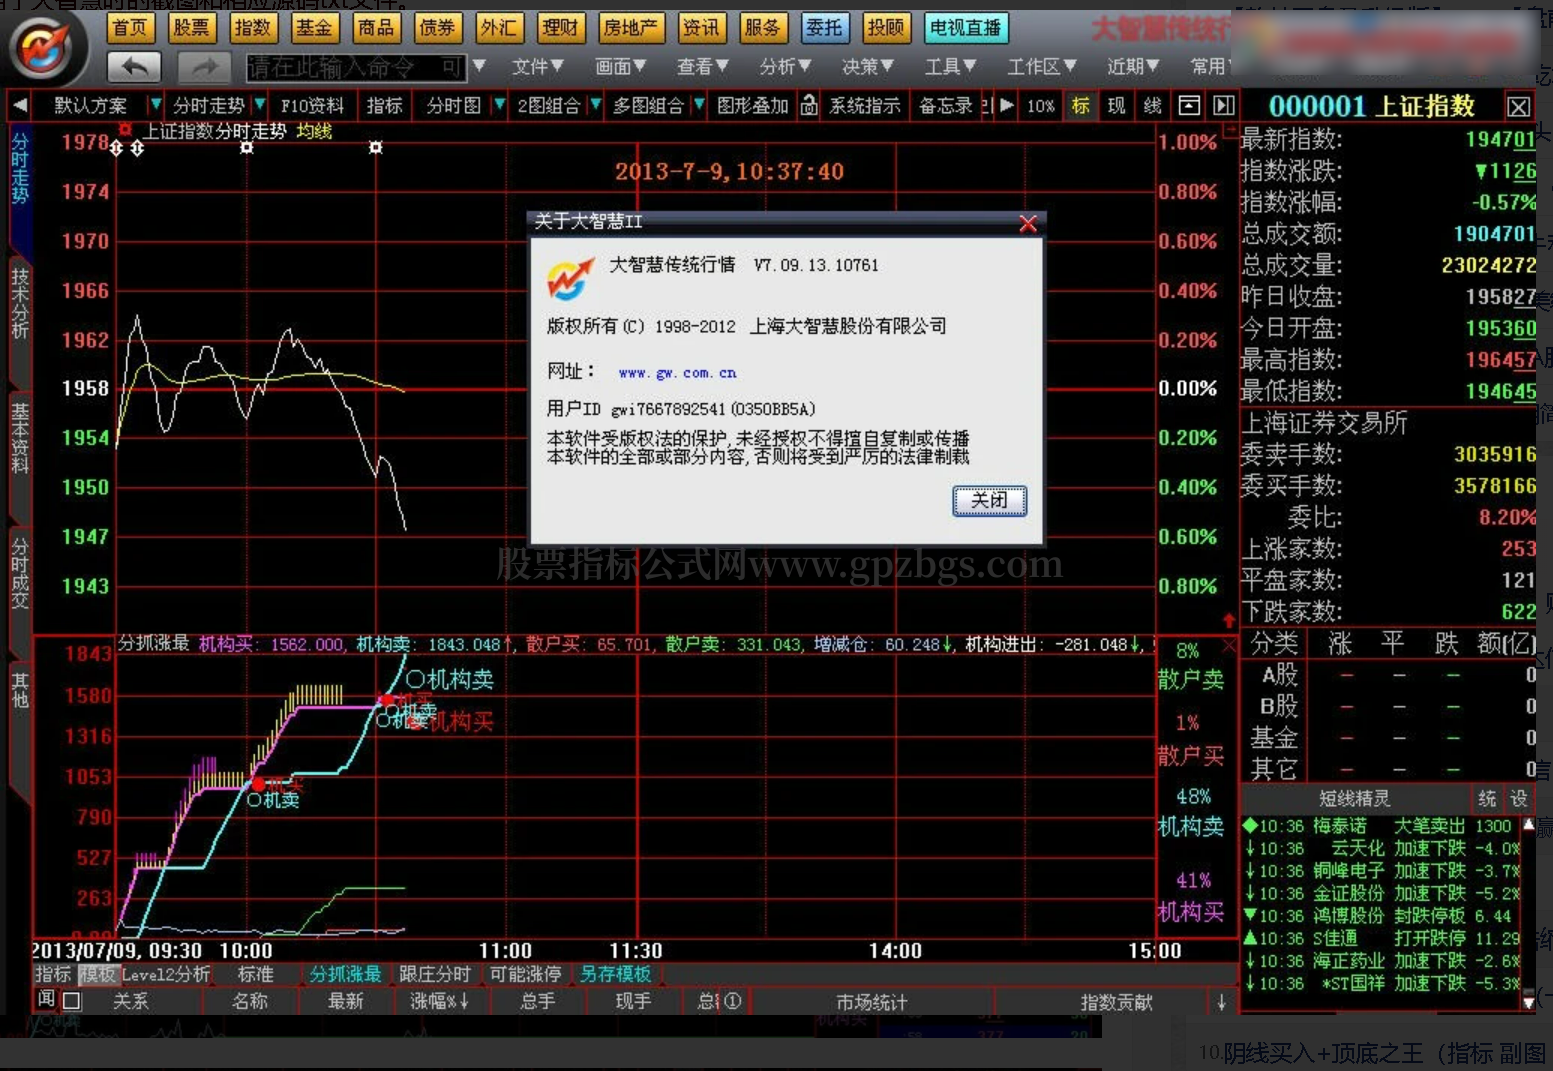The height and width of the screenshot is (1071, 1553).
Task: Go back with the left arrow button
Action: coord(134,67)
